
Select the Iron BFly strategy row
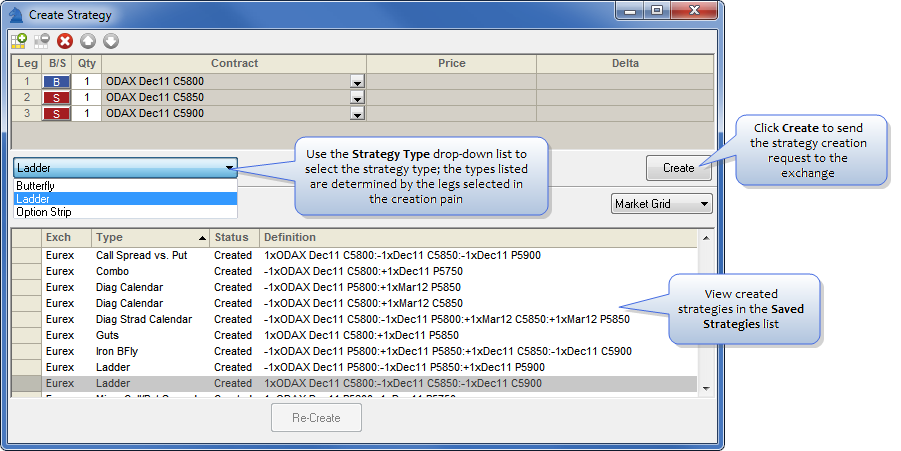point(355,352)
